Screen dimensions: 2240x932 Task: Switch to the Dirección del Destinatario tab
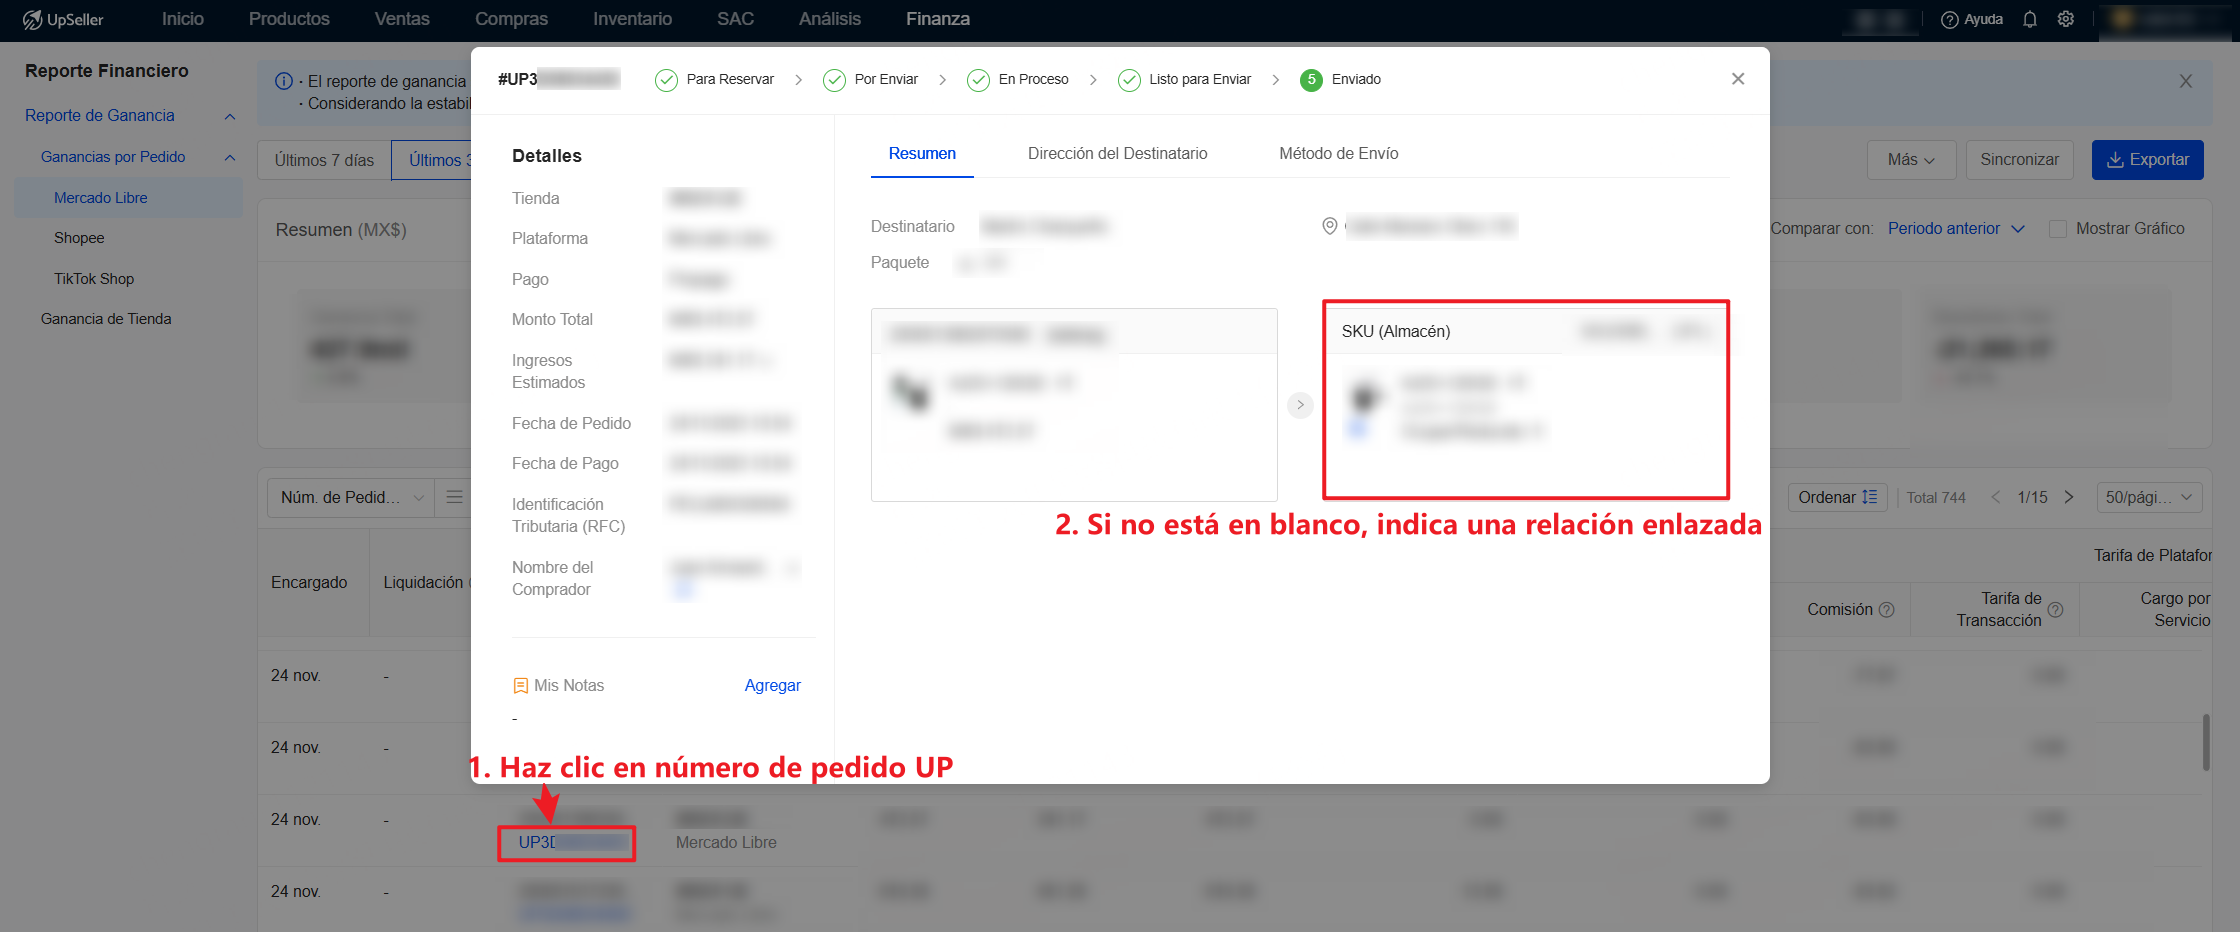(x=1117, y=153)
